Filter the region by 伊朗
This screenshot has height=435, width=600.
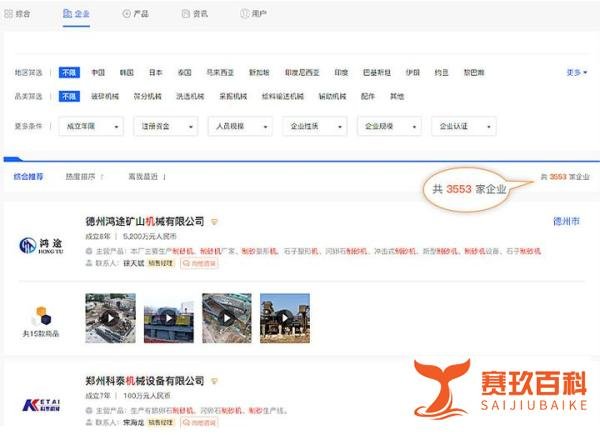(x=412, y=72)
